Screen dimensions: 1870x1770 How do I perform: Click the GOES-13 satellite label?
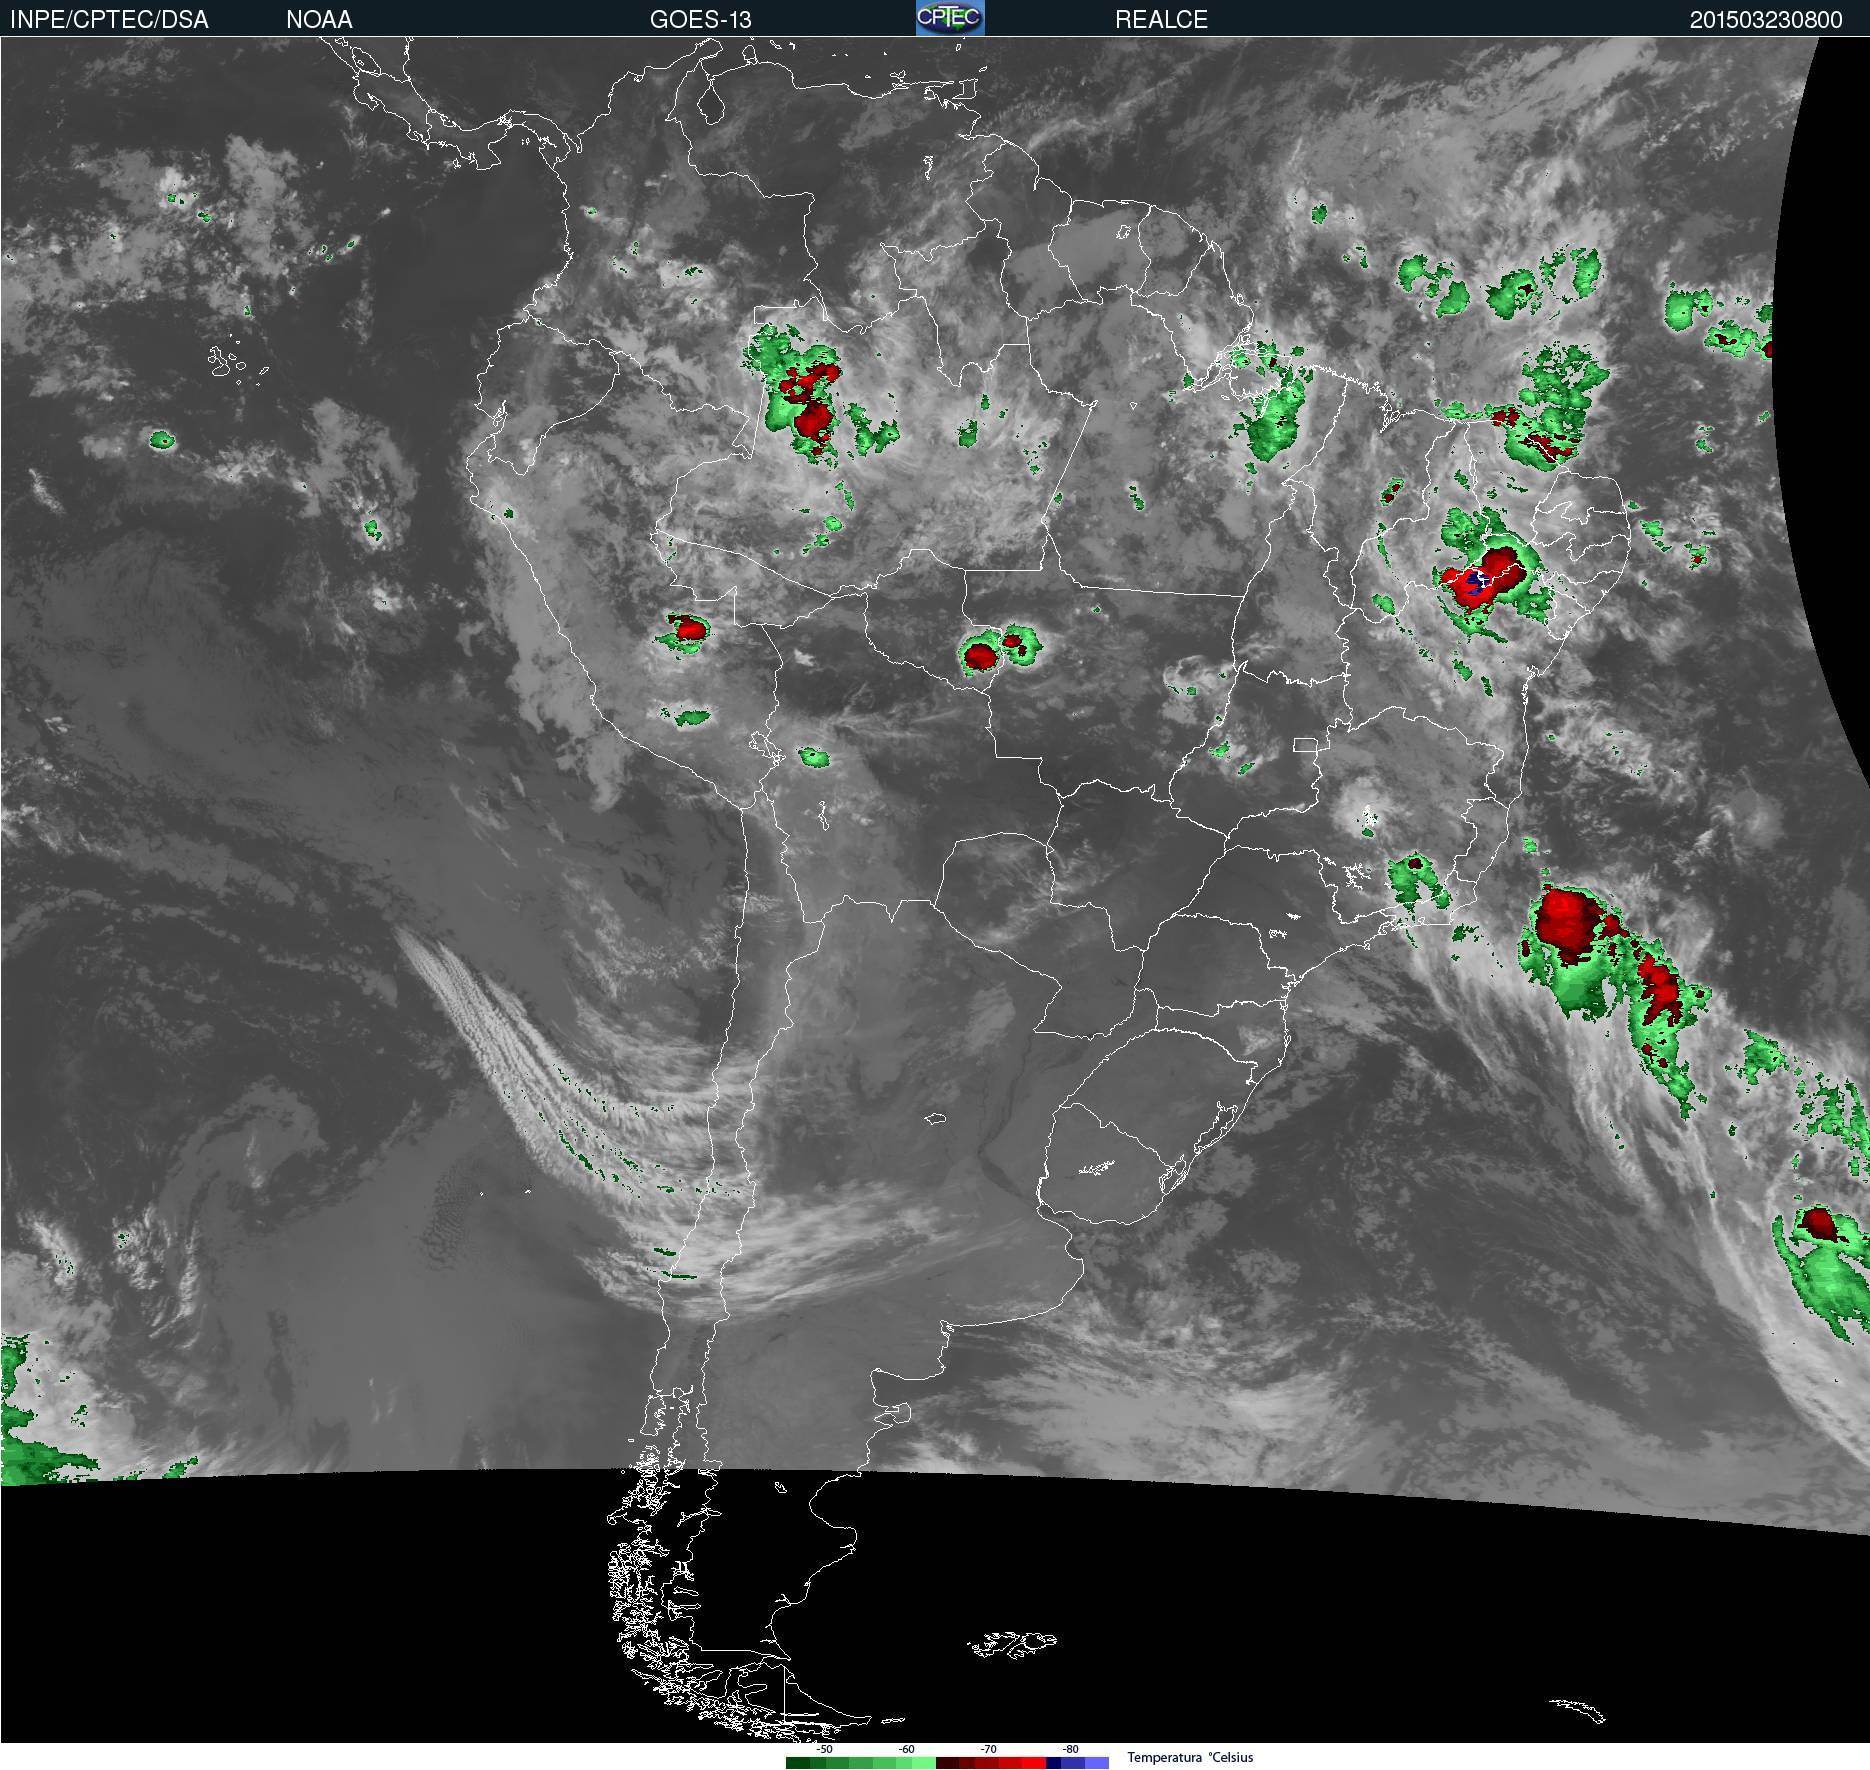(x=701, y=19)
